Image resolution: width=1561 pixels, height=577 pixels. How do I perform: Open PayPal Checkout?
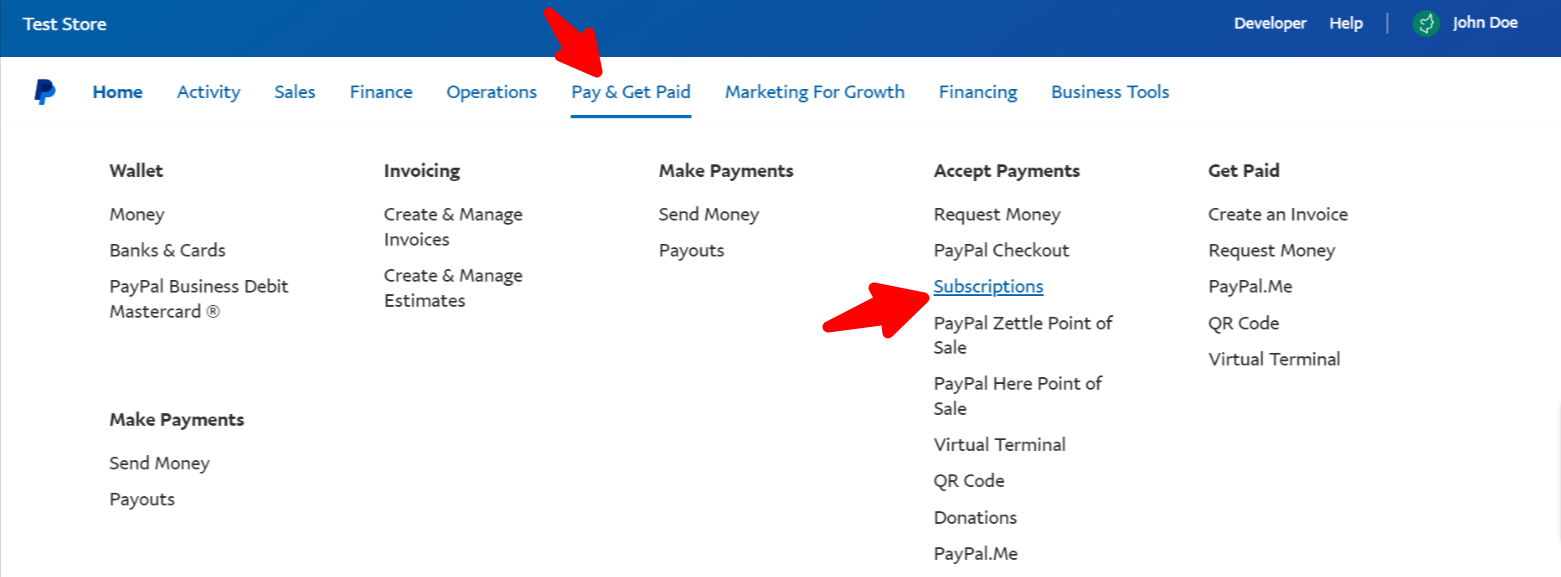1002,251
